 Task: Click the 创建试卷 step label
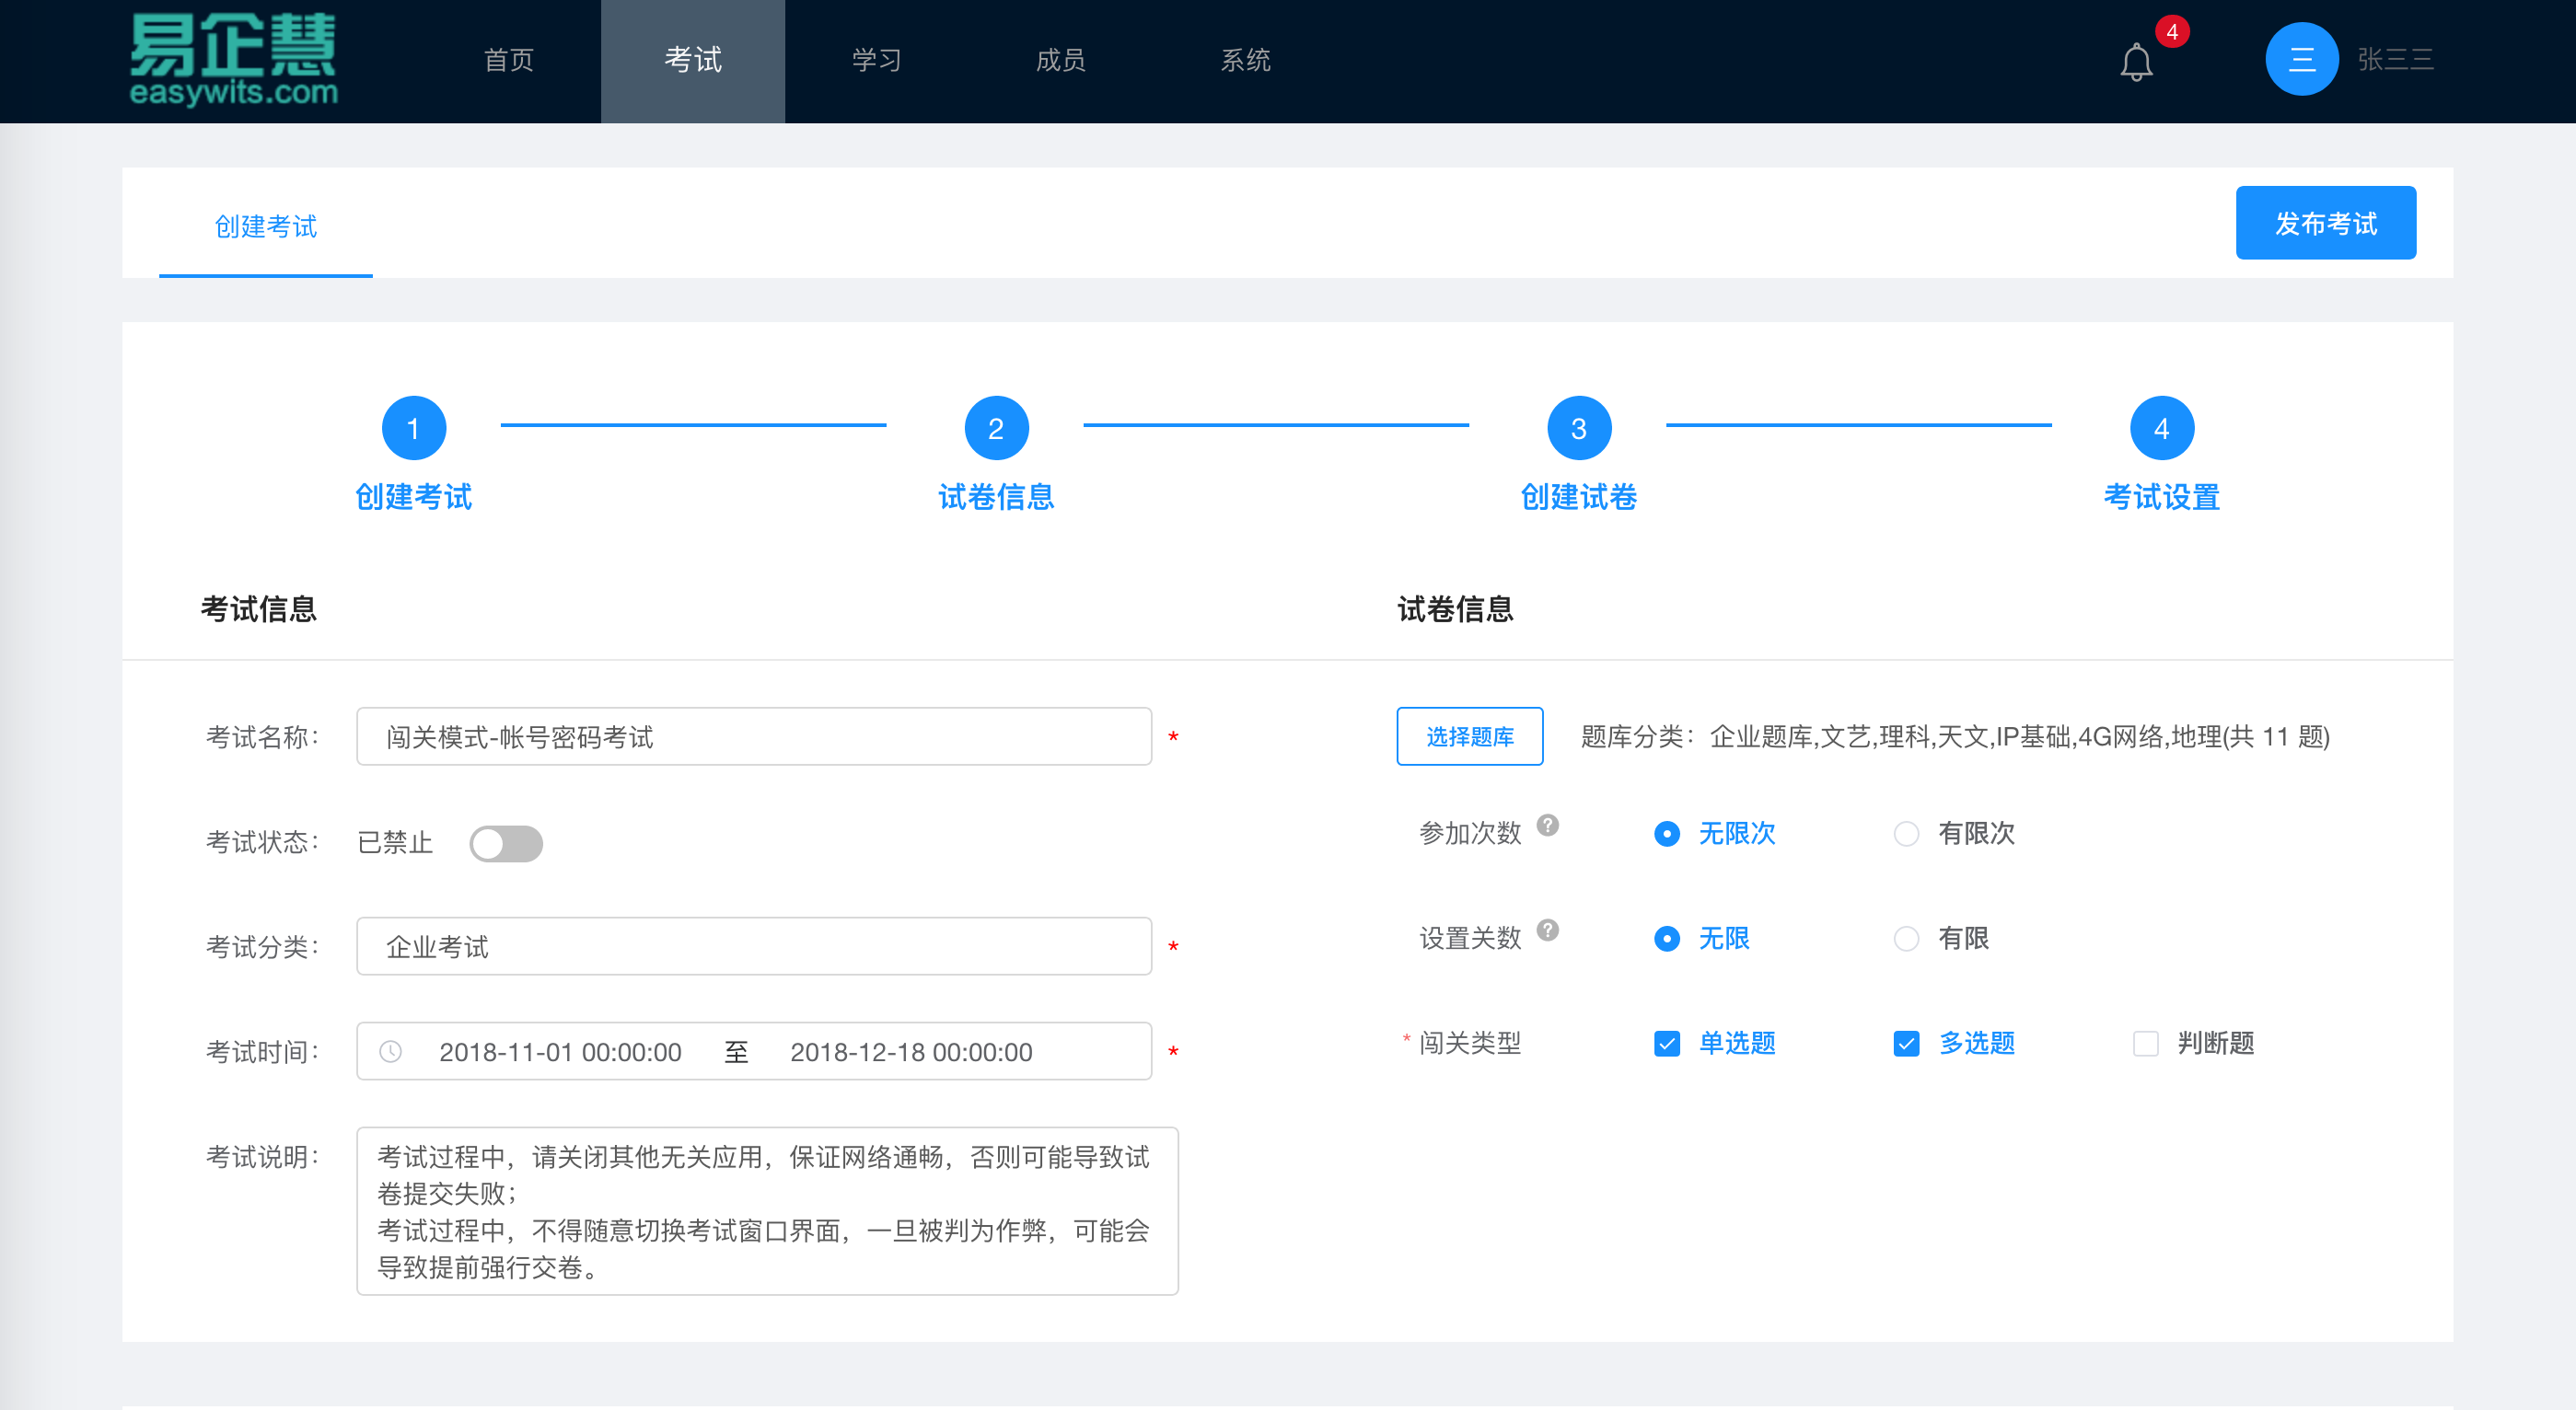pos(1579,497)
